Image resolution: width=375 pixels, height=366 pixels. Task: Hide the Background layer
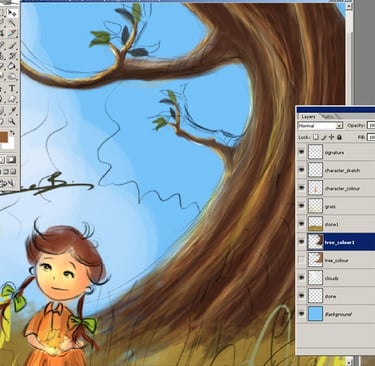[302, 314]
